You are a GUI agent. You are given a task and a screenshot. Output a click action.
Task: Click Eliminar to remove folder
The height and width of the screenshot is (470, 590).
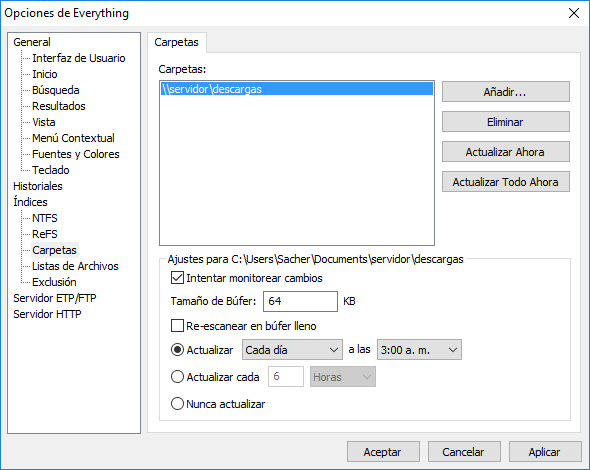pos(506,122)
